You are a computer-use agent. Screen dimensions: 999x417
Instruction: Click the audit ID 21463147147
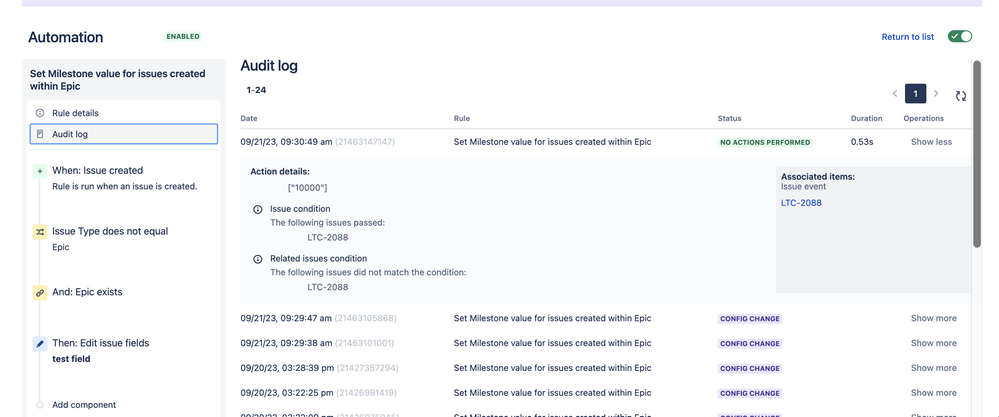[x=365, y=142]
